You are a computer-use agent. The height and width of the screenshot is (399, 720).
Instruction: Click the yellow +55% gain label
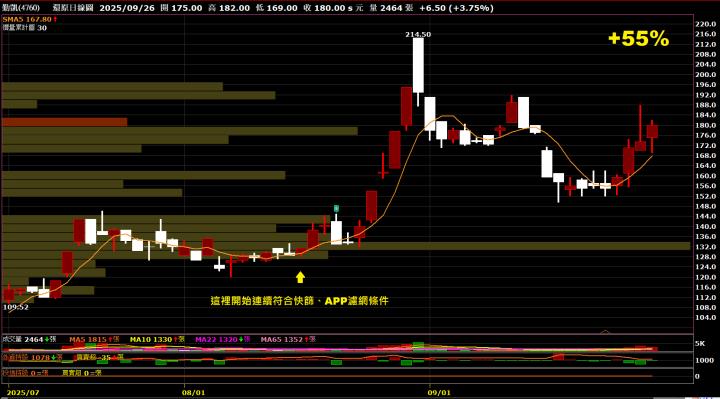click(638, 39)
